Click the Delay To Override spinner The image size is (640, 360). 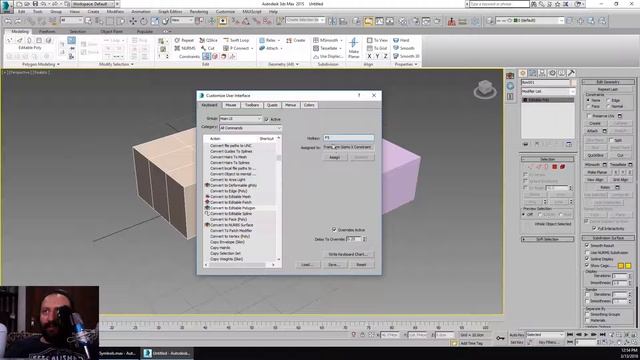364,239
